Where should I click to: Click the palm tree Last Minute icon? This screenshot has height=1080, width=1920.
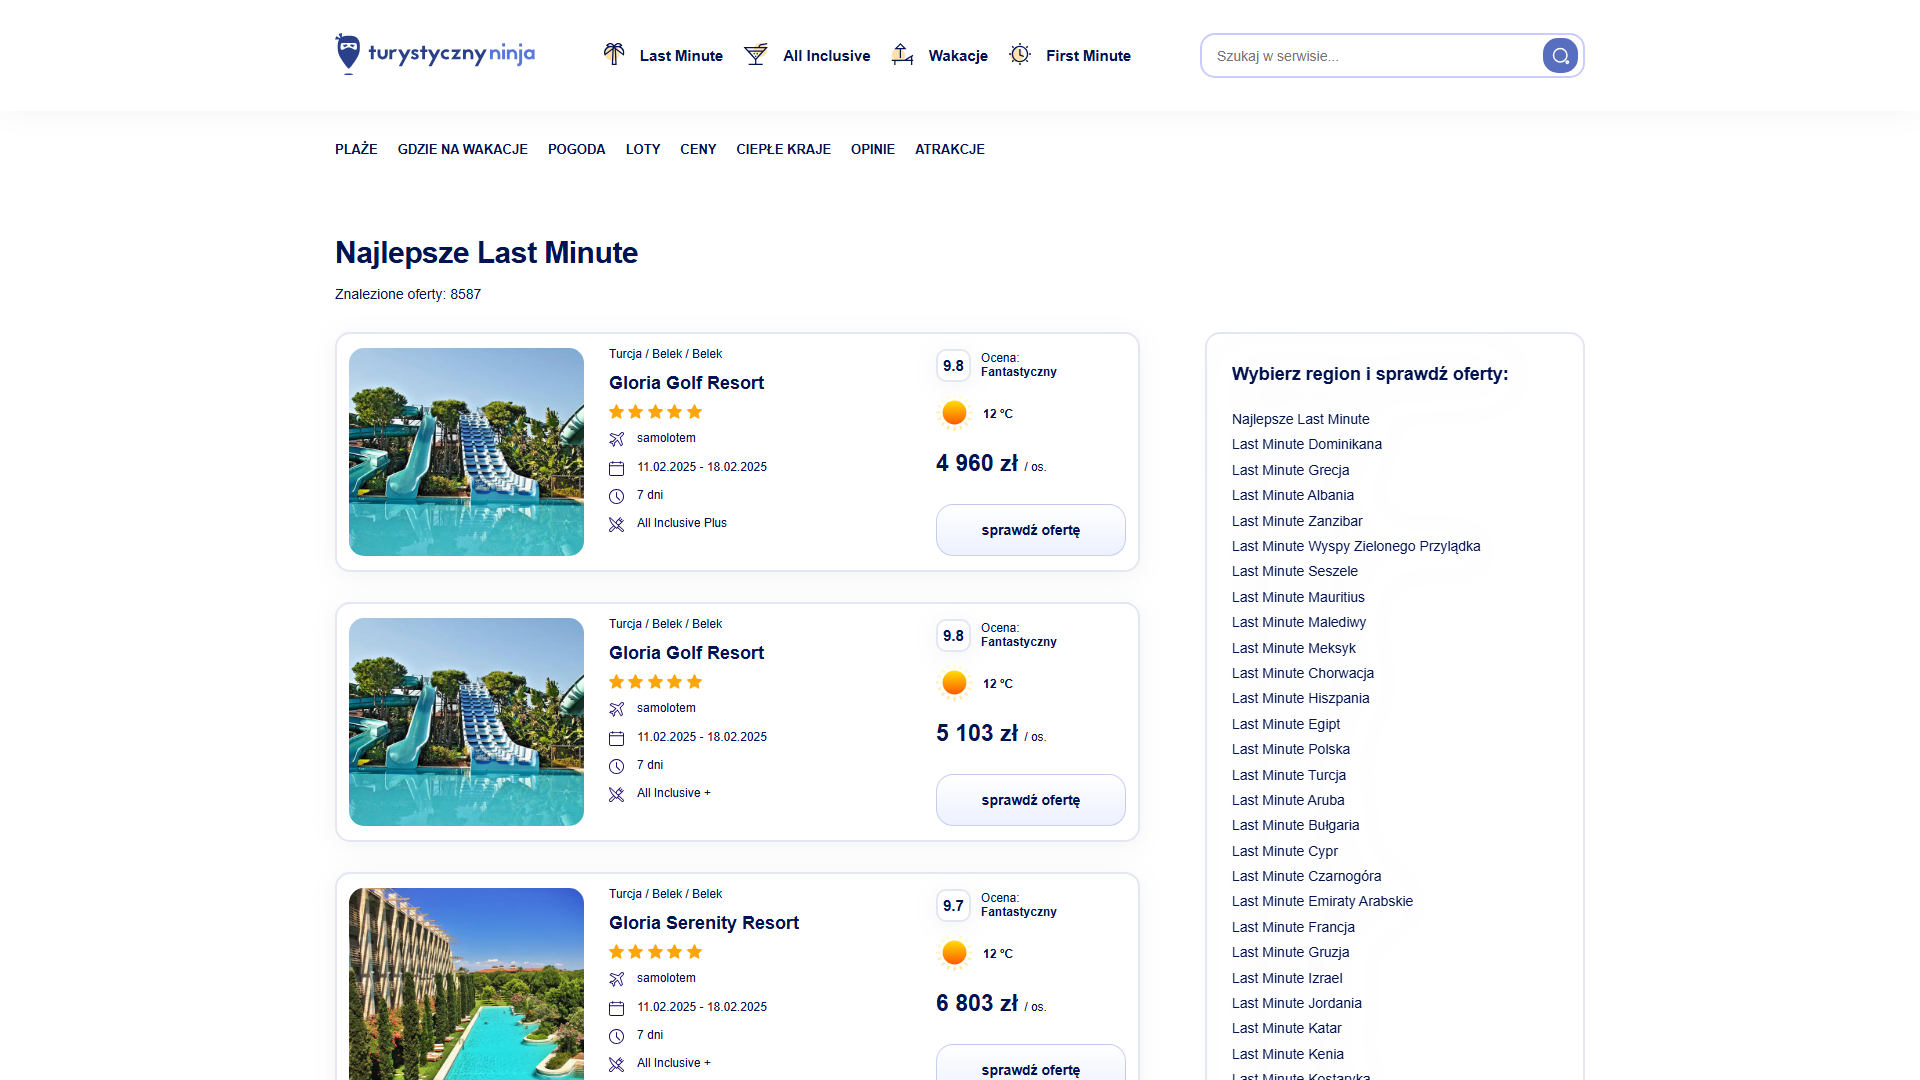point(614,54)
